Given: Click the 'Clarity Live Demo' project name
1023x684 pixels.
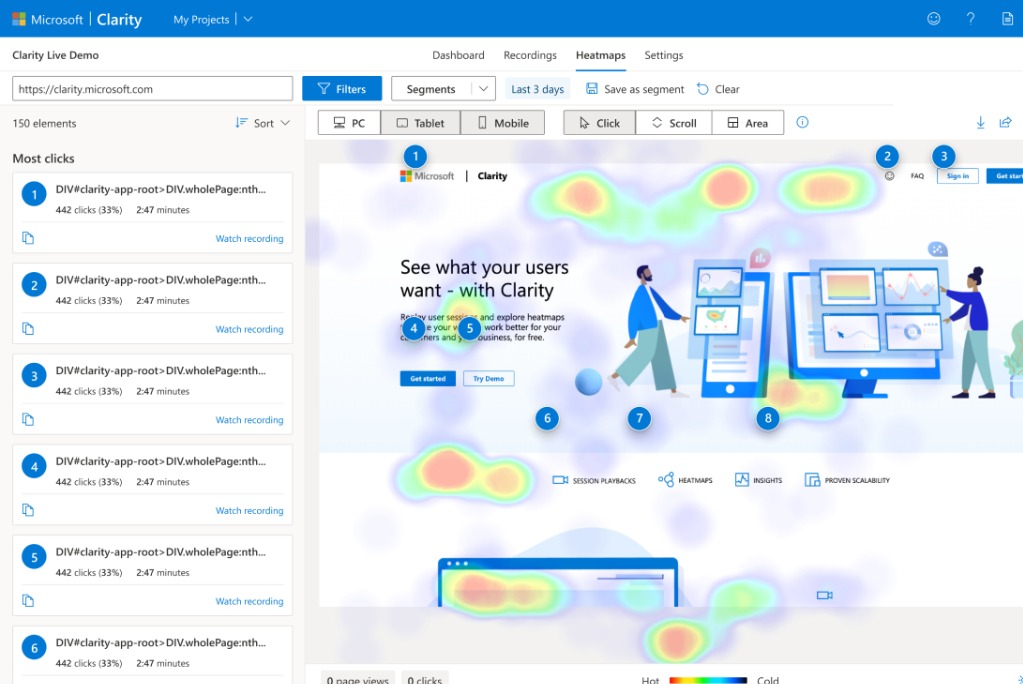Looking at the screenshot, I should [55, 55].
